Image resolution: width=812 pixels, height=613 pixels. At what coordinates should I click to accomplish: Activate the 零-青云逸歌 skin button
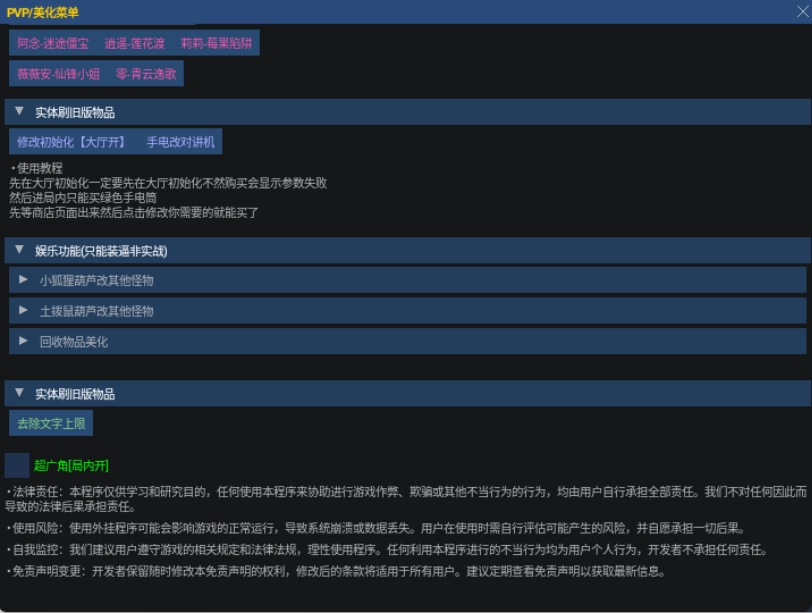(145, 74)
